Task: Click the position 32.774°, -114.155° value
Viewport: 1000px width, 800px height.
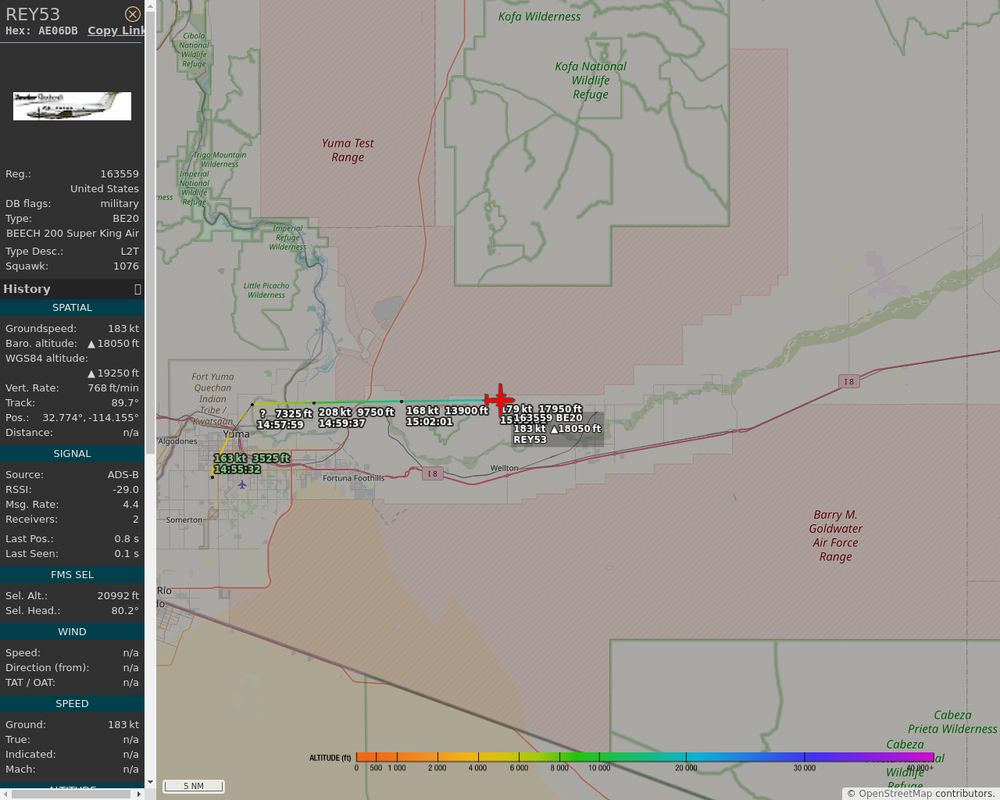Action: pyautogui.click(x=91, y=417)
